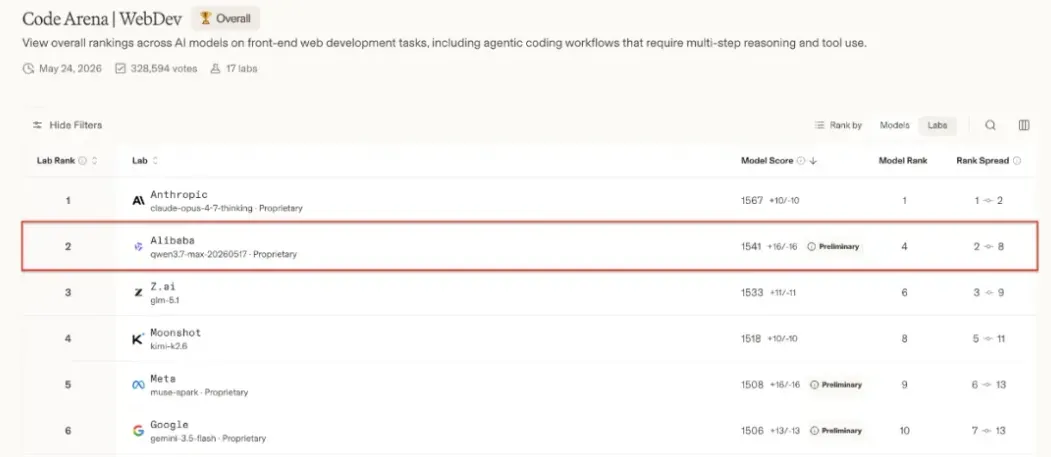This screenshot has height=457, width=1051.
Task: Open the Rank by control
Action: tap(838, 125)
